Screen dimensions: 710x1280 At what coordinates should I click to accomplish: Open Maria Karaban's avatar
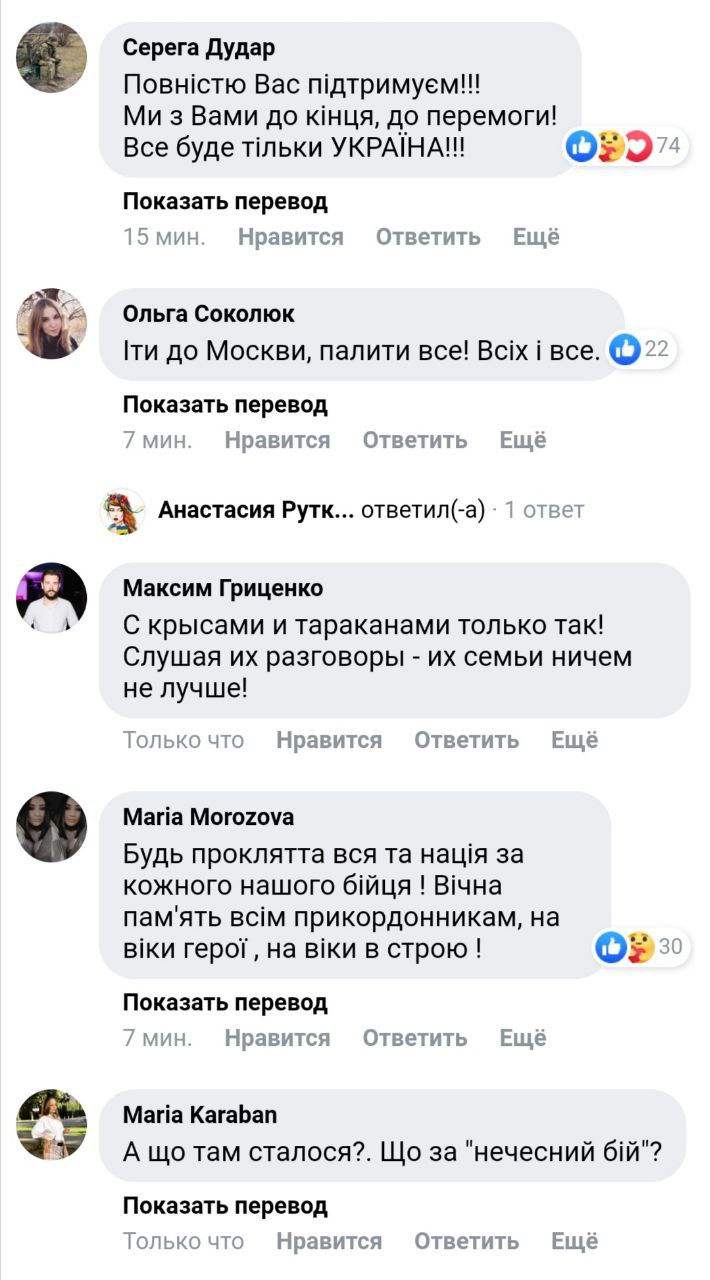52,1123
